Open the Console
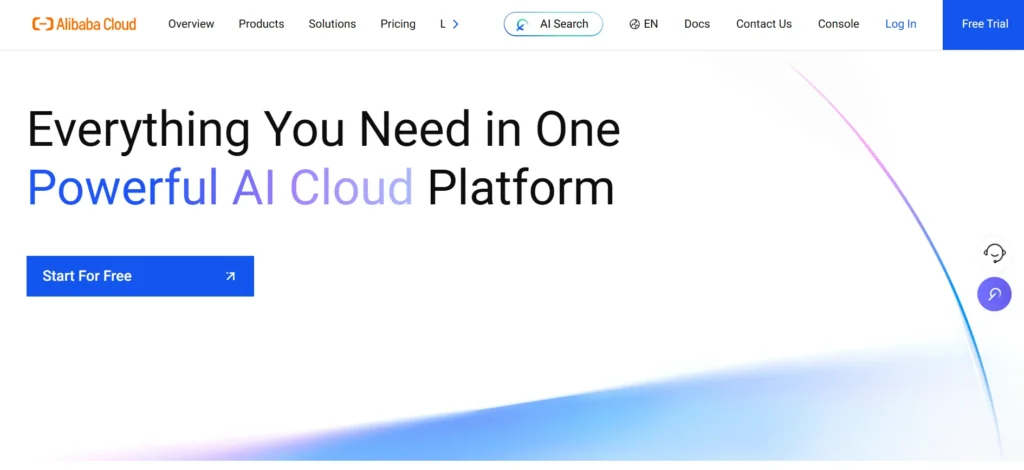The height and width of the screenshot is (470, 1024). pos(839,24)
